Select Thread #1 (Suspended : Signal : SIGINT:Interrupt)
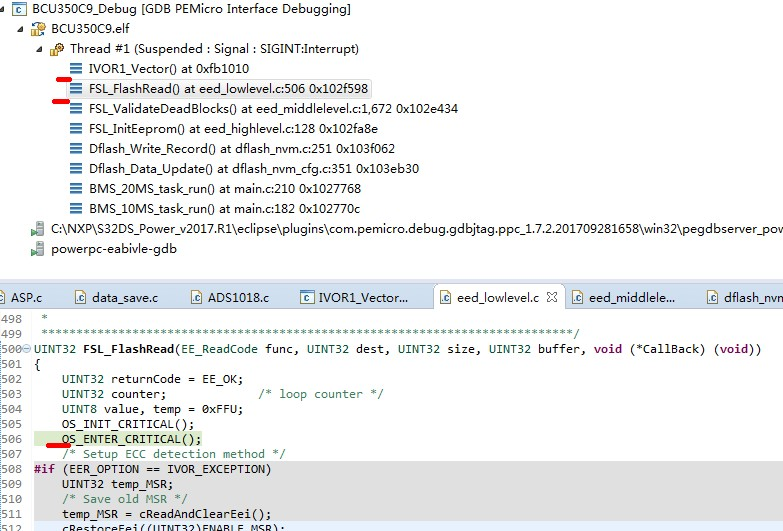 point(214,49)
